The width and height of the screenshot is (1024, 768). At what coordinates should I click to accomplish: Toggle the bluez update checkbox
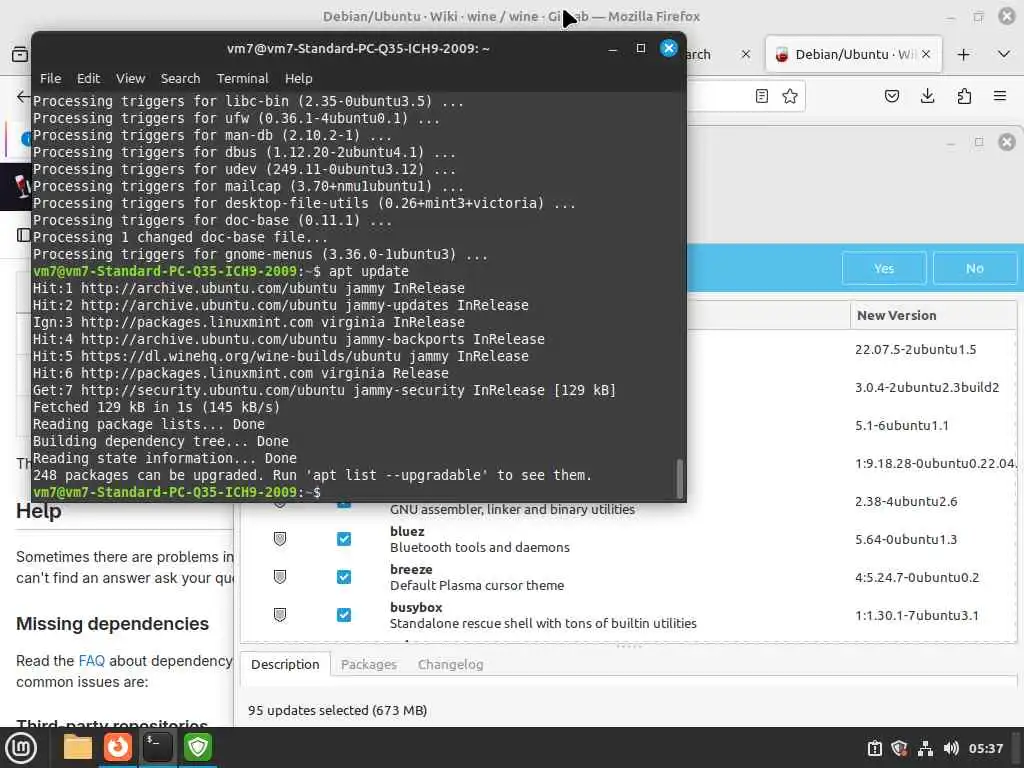click(344, 539)
